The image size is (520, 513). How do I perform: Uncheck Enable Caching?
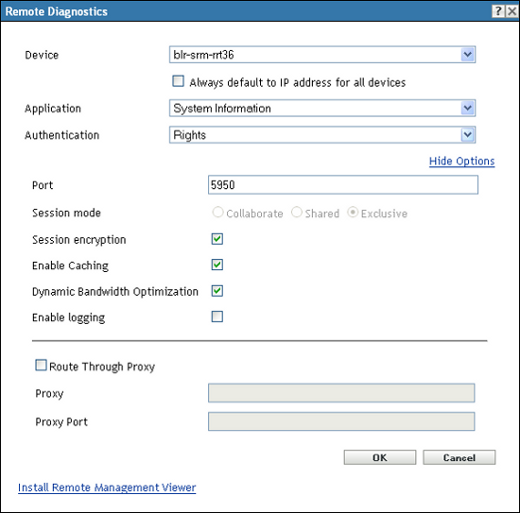coord(217,265)
